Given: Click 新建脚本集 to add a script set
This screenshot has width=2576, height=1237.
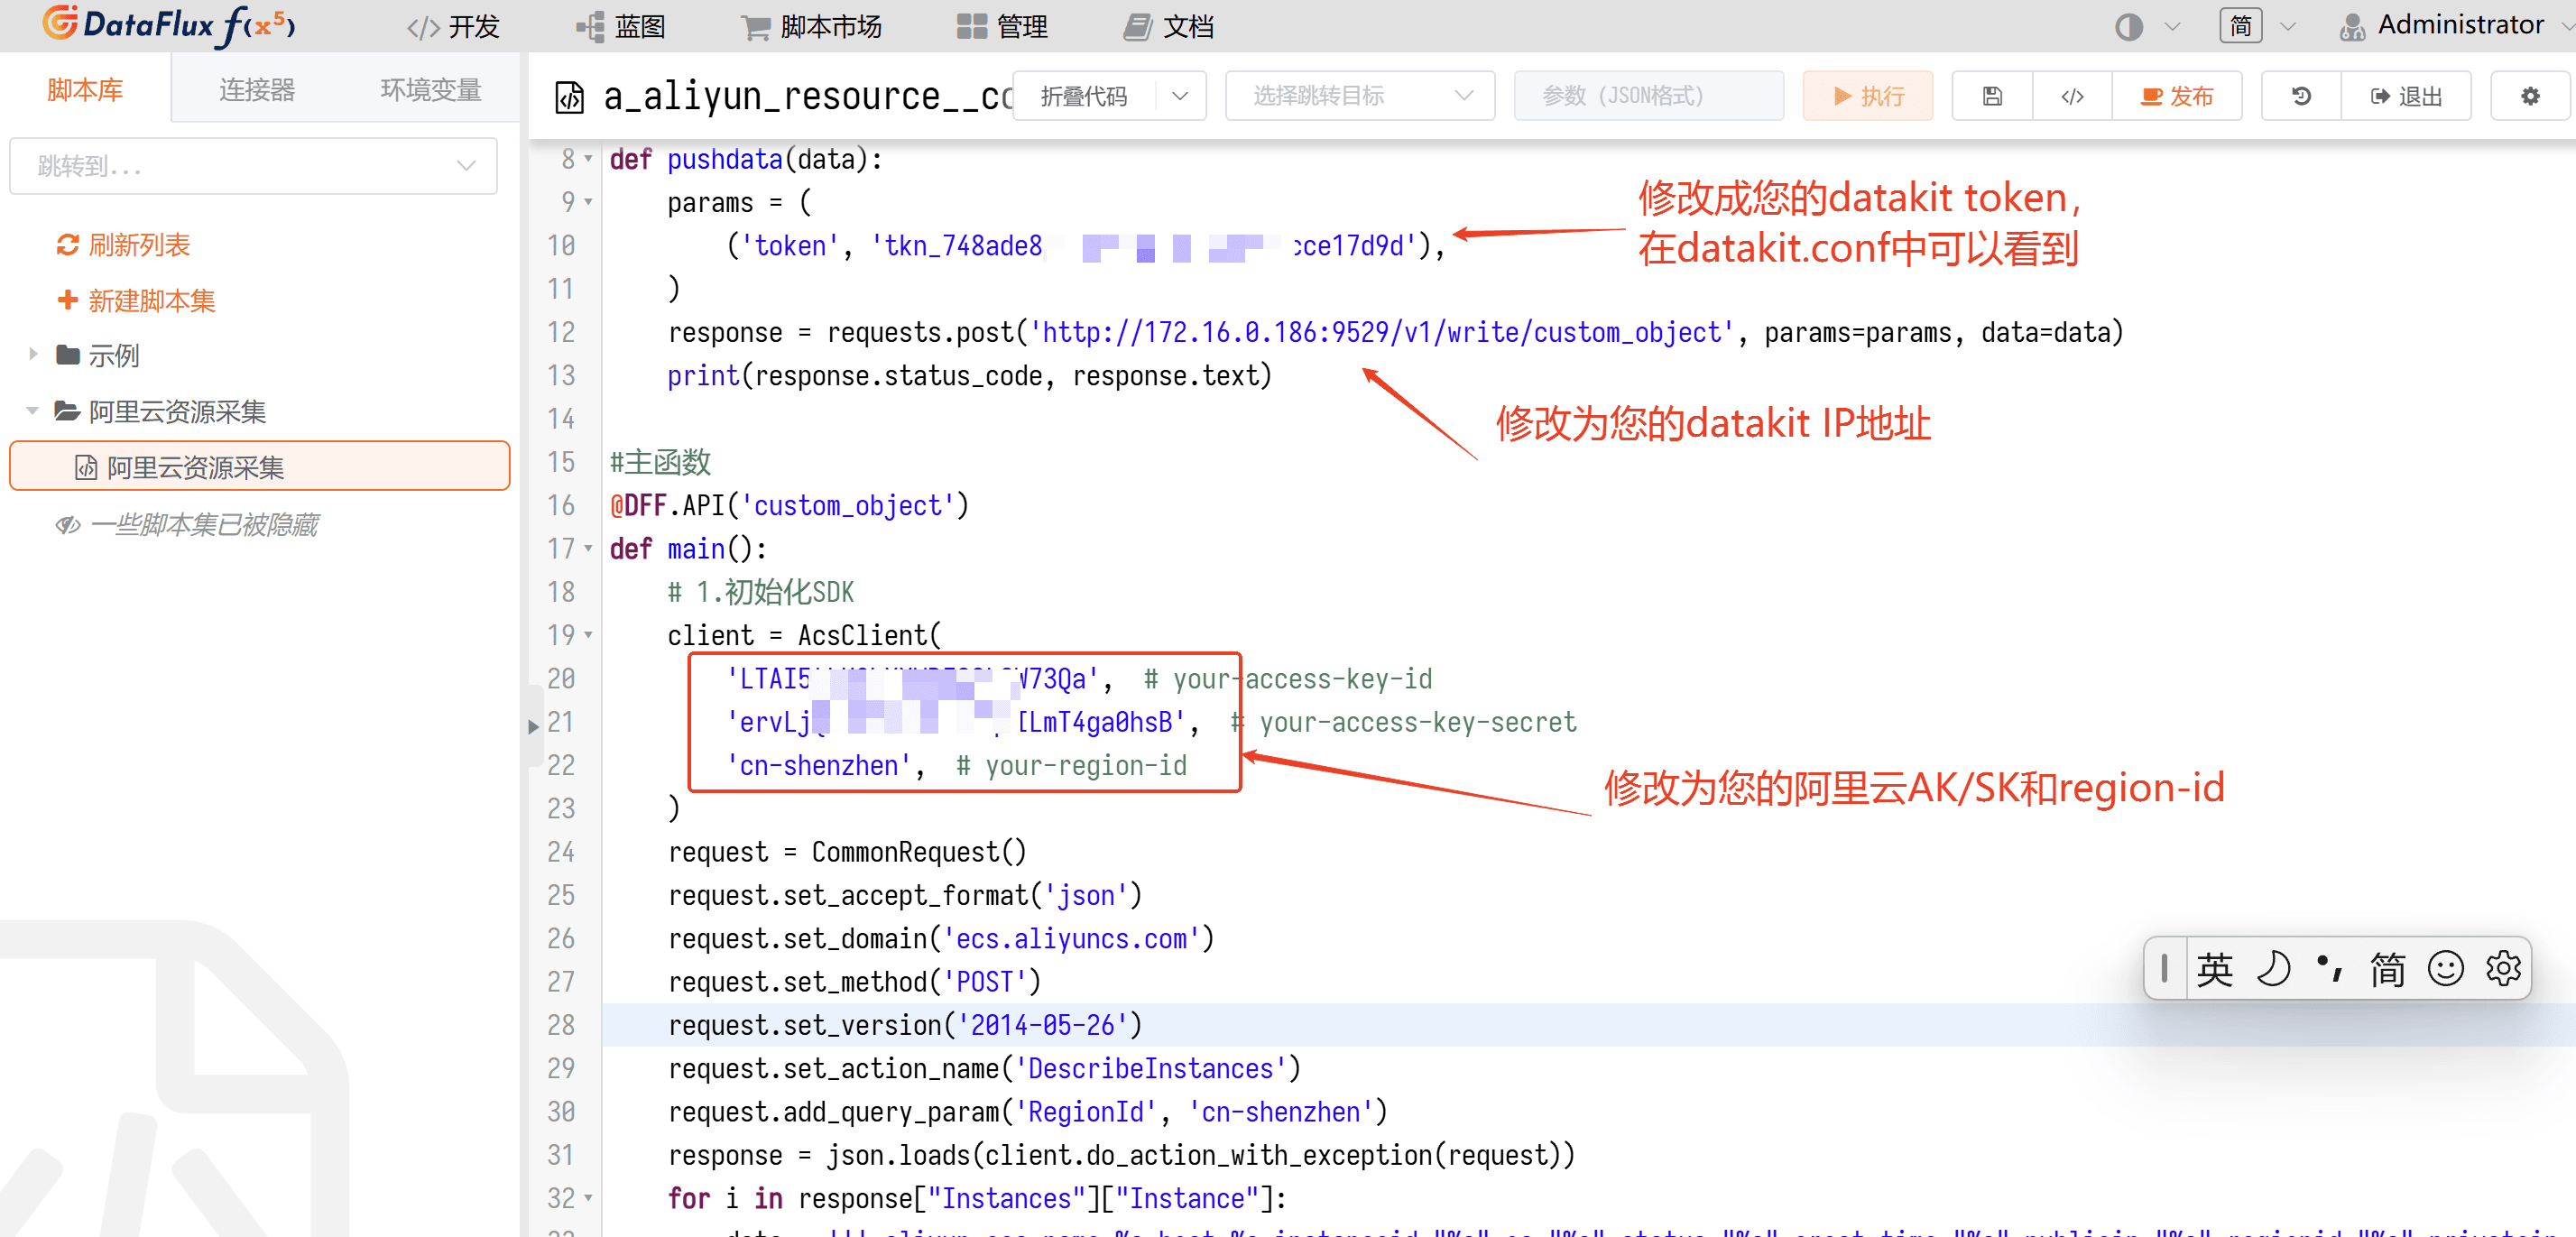Looking at the screenshot, I should point(136,301).
